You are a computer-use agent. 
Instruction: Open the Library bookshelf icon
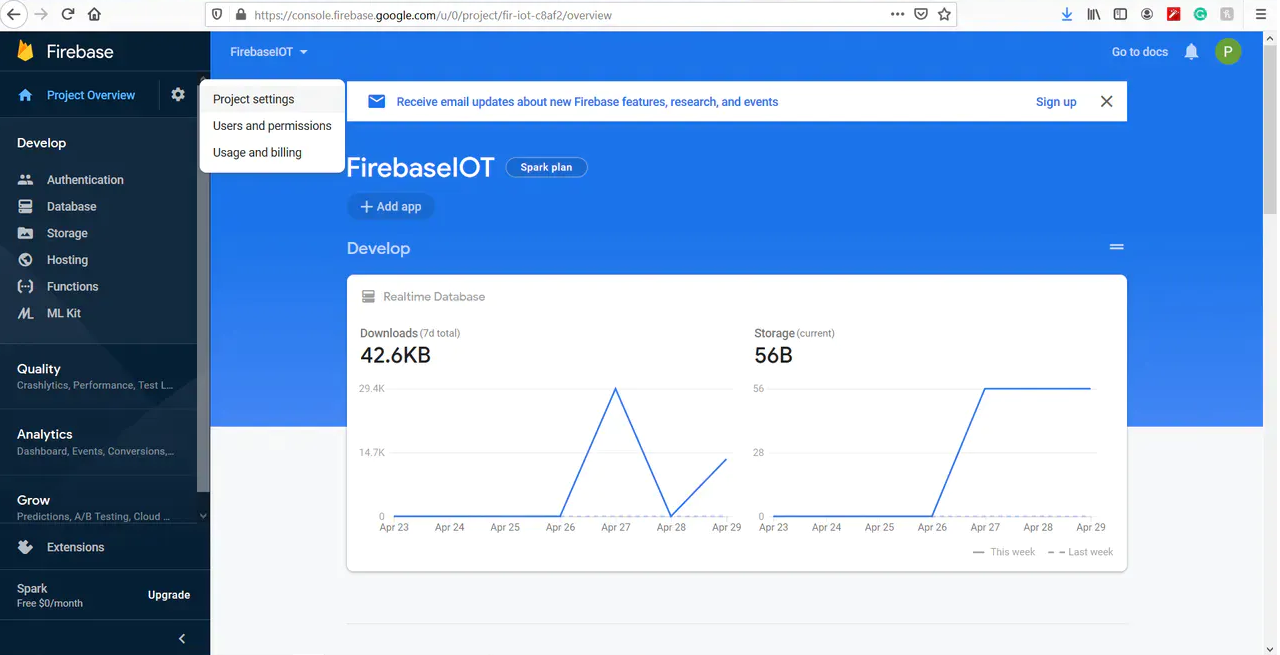point(1094,15)
